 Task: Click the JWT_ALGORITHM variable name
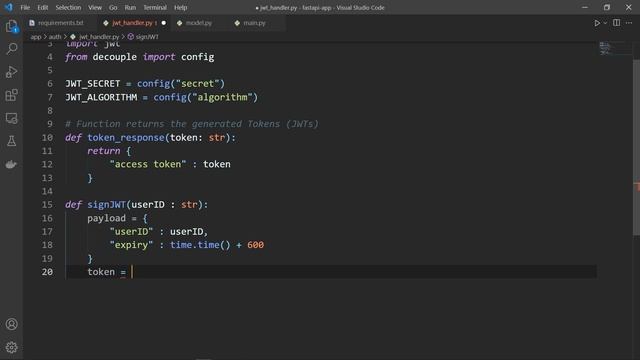tap(101, 98)
